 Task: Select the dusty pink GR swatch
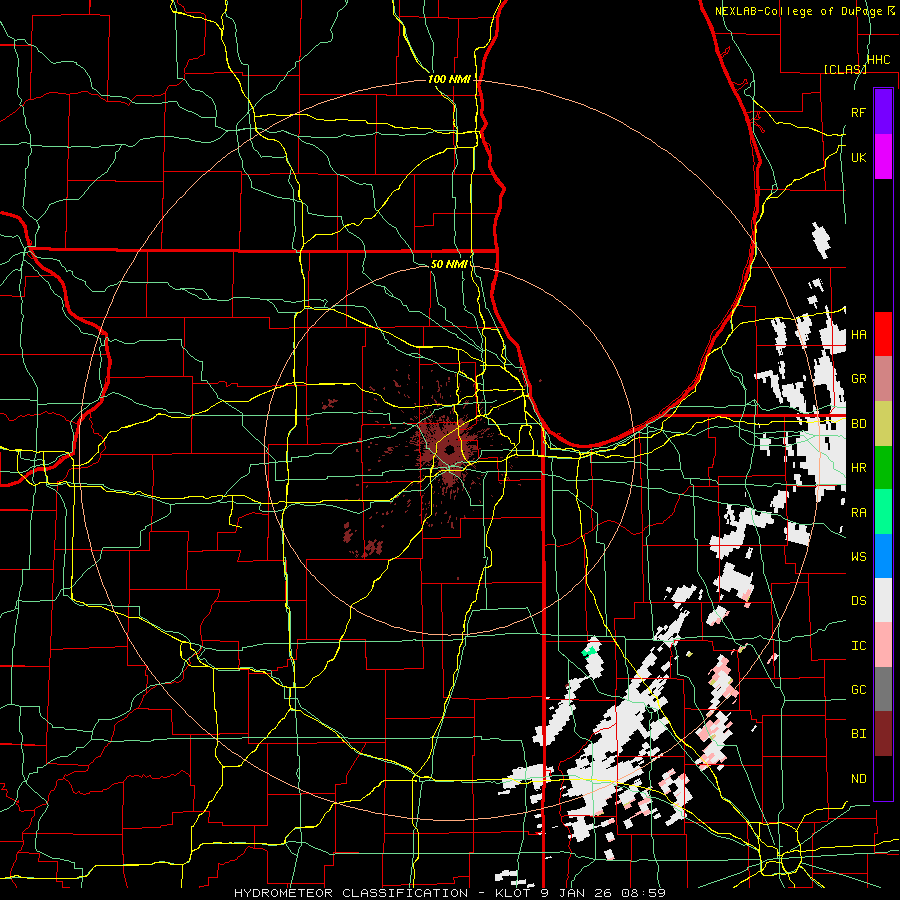[883, 379]
